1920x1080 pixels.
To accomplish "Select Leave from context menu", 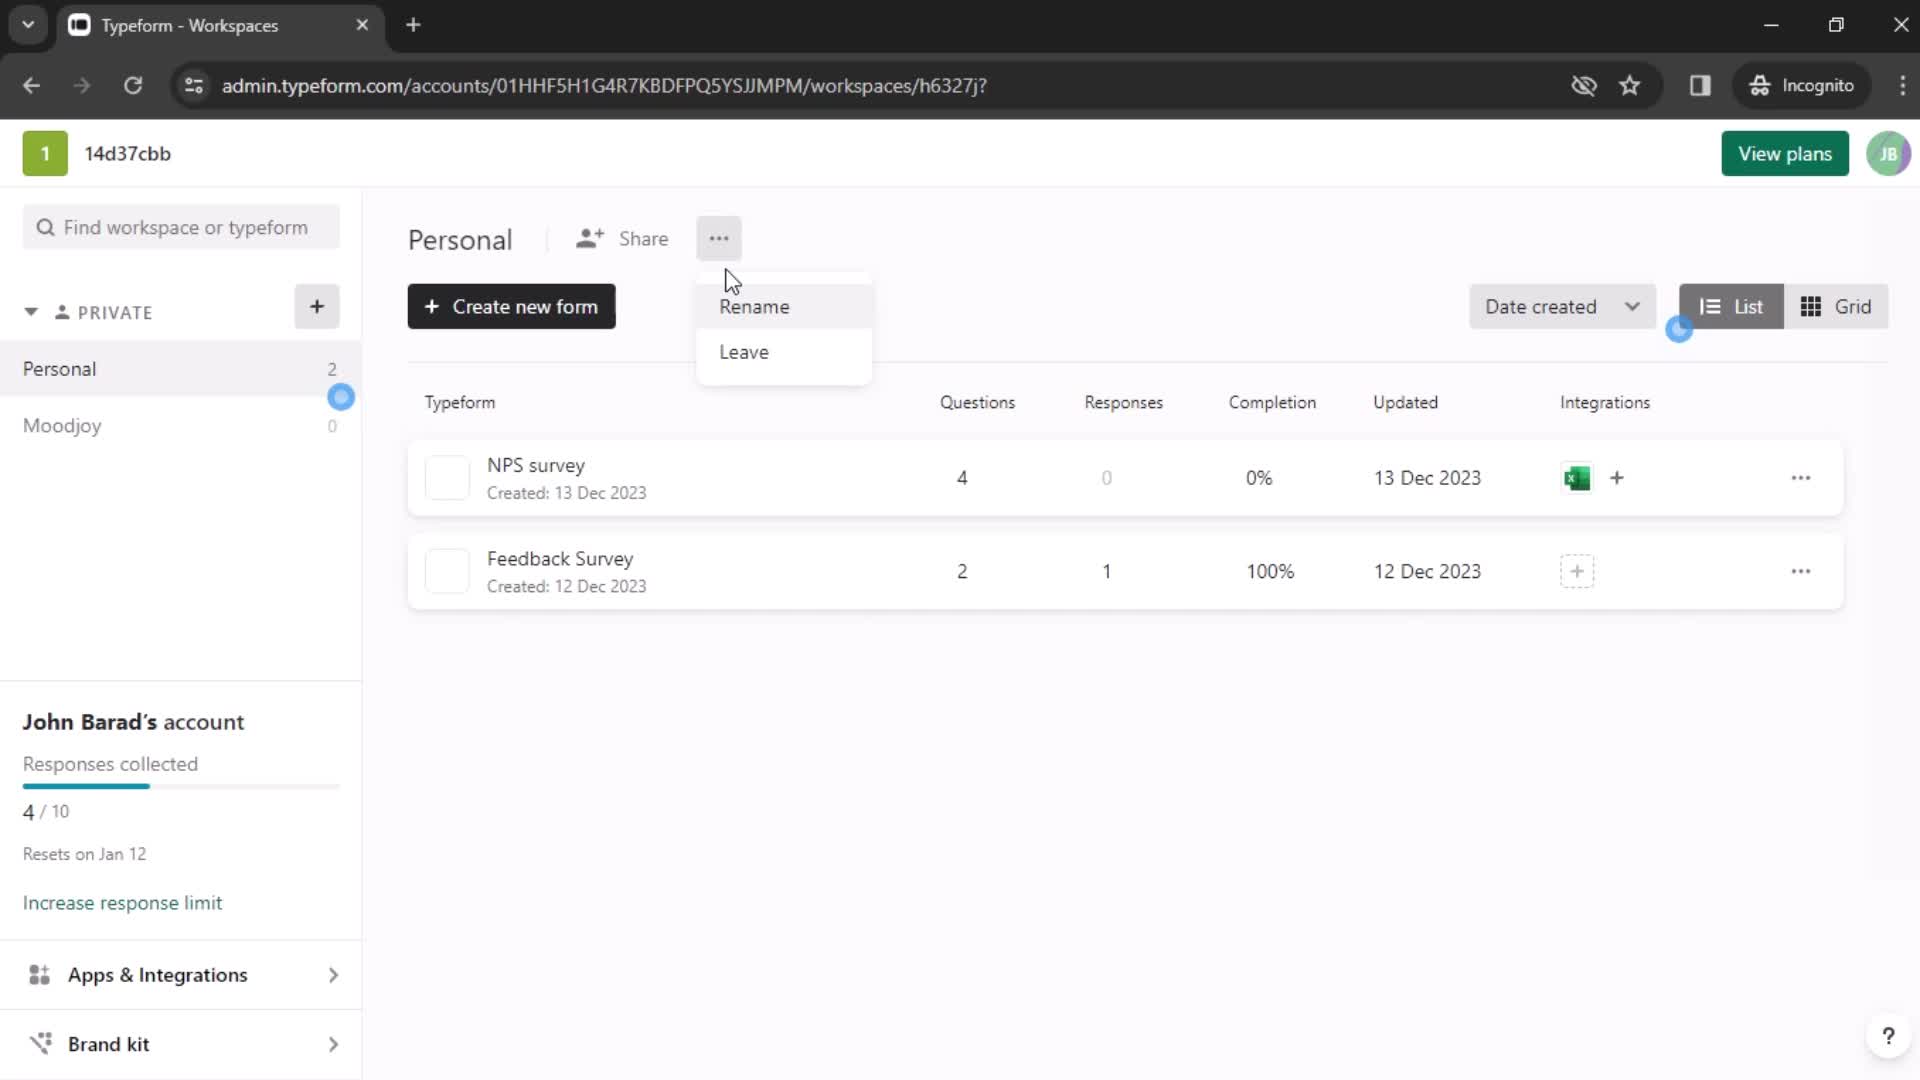I will coord(745,352).
